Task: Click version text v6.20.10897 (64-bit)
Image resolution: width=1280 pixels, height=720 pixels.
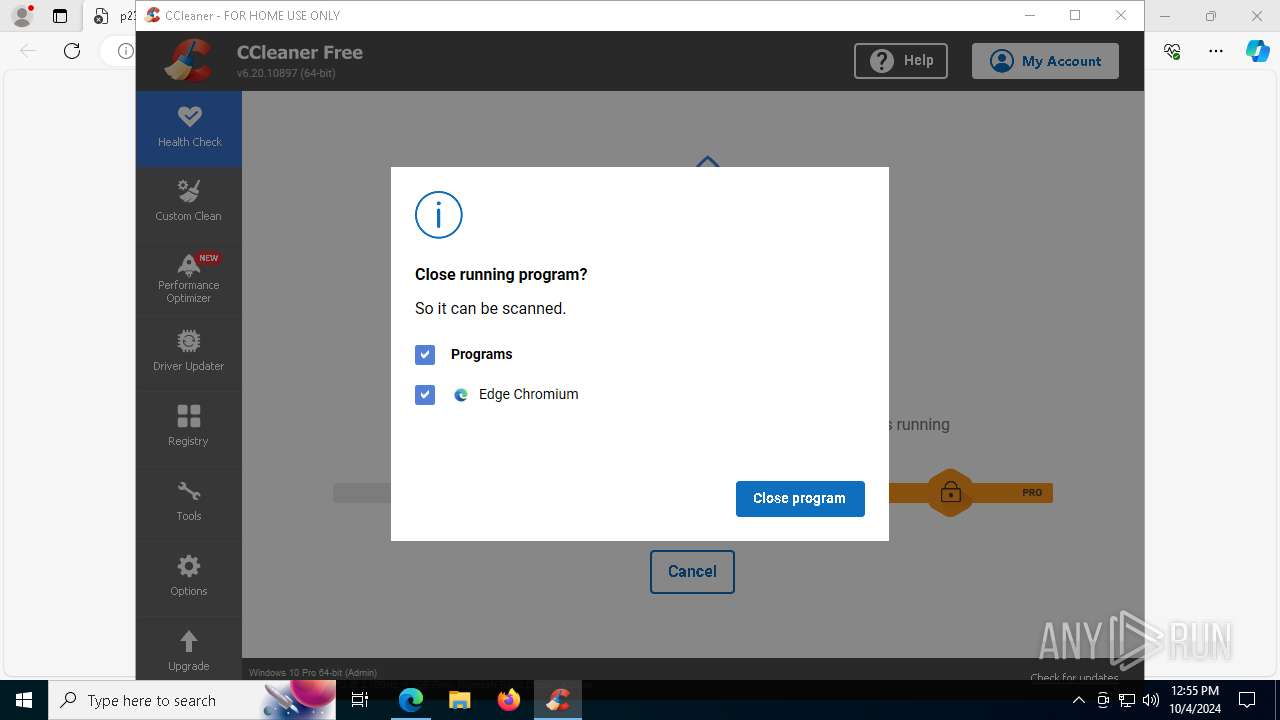Action: pyautogui.click(x=286, y=73)
